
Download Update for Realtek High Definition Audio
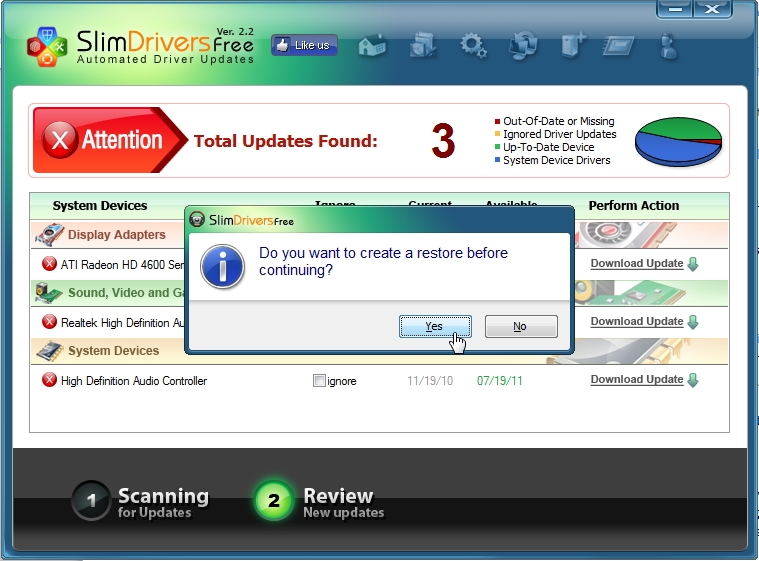[637, 321]
